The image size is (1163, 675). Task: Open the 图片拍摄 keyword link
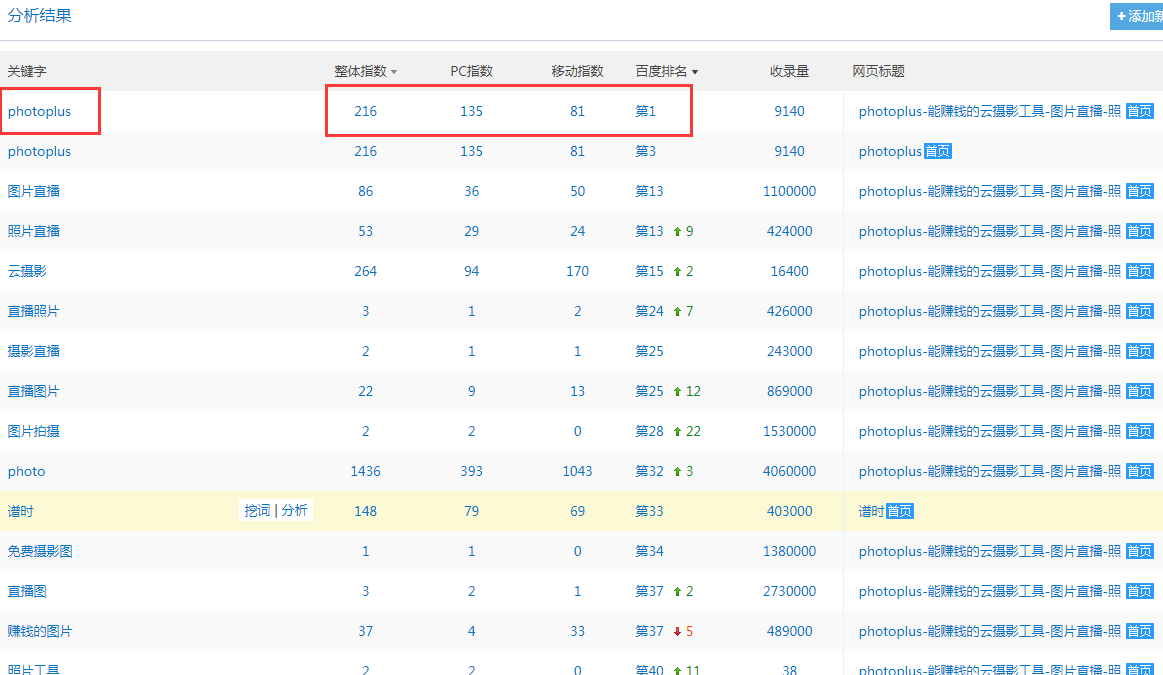[33, 432]
